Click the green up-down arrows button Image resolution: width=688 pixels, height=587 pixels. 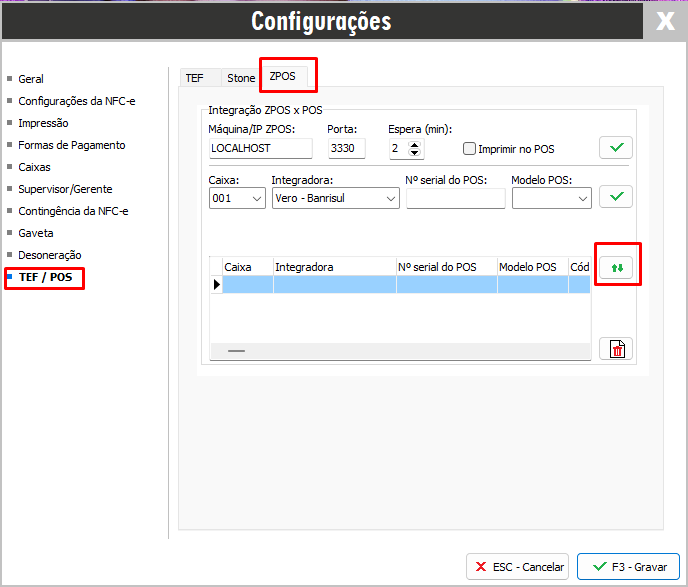click(616, 268)
